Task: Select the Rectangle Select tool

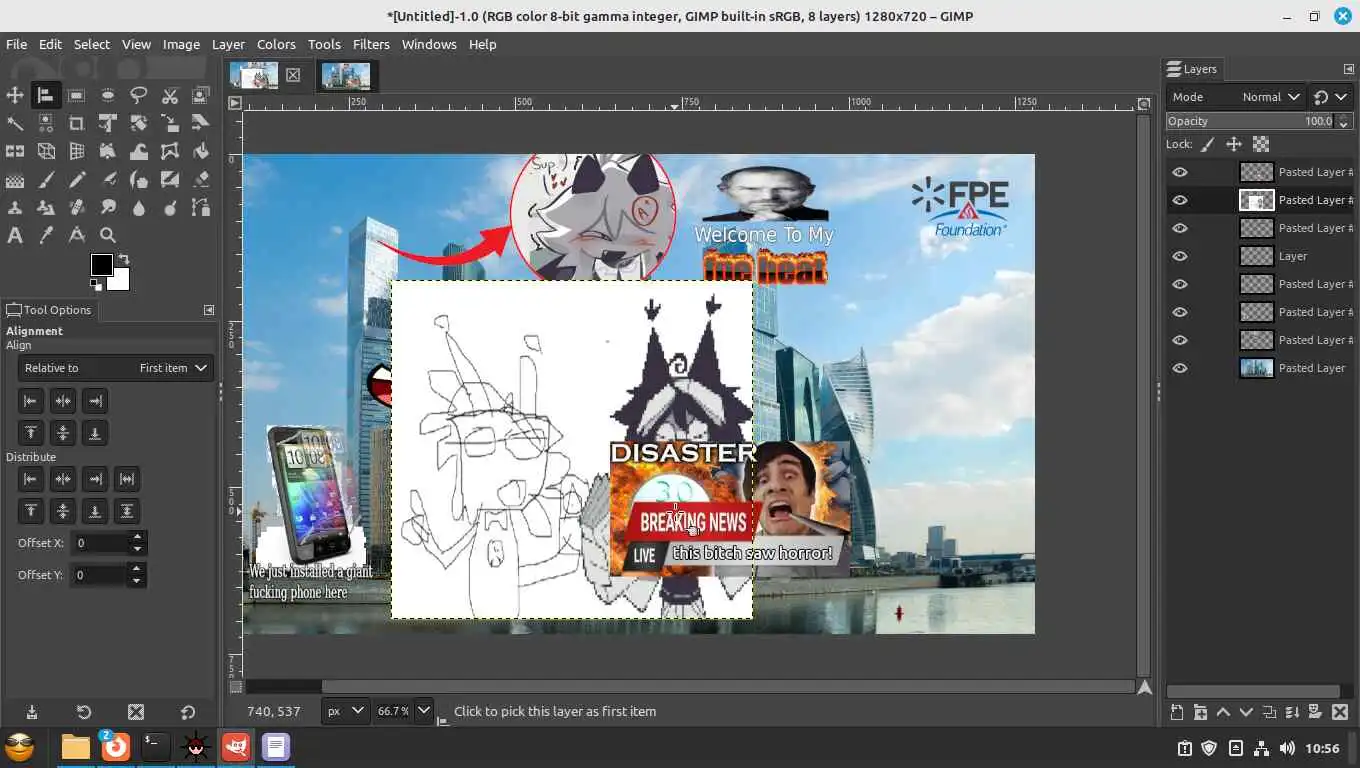Action: (x=77, y=96)
